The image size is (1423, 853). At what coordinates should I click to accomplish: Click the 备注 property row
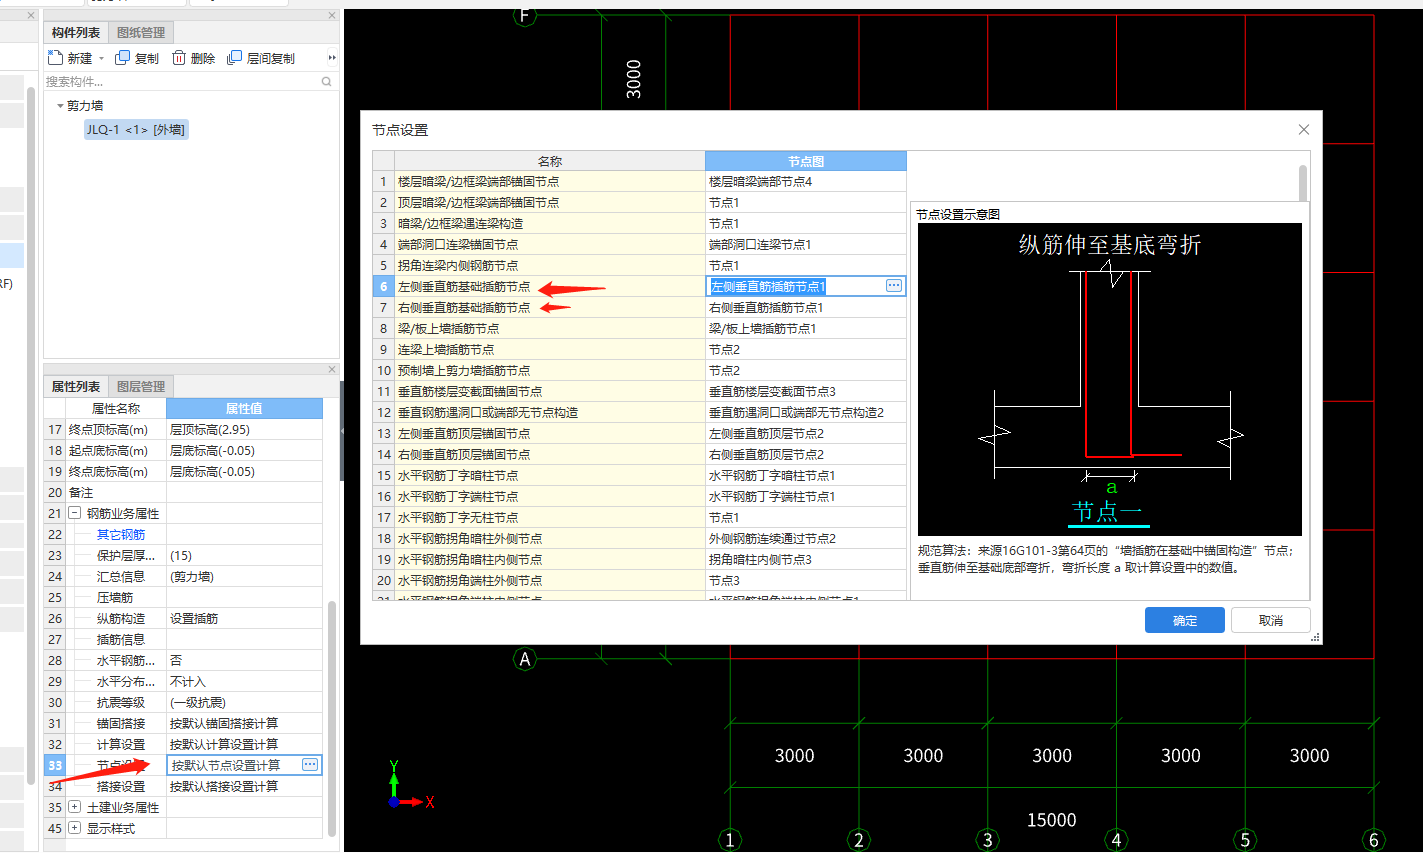[x=183, y=493]
